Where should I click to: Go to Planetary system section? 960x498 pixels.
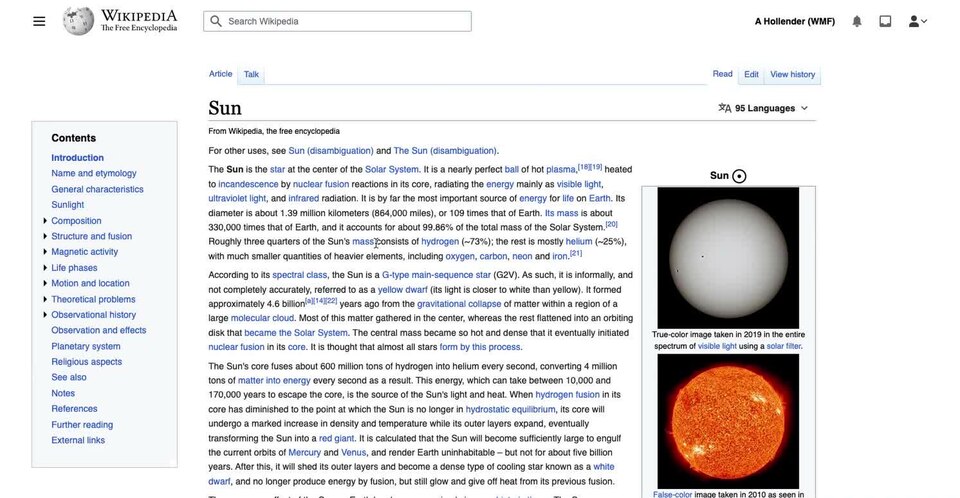click(x=86, y=346)
